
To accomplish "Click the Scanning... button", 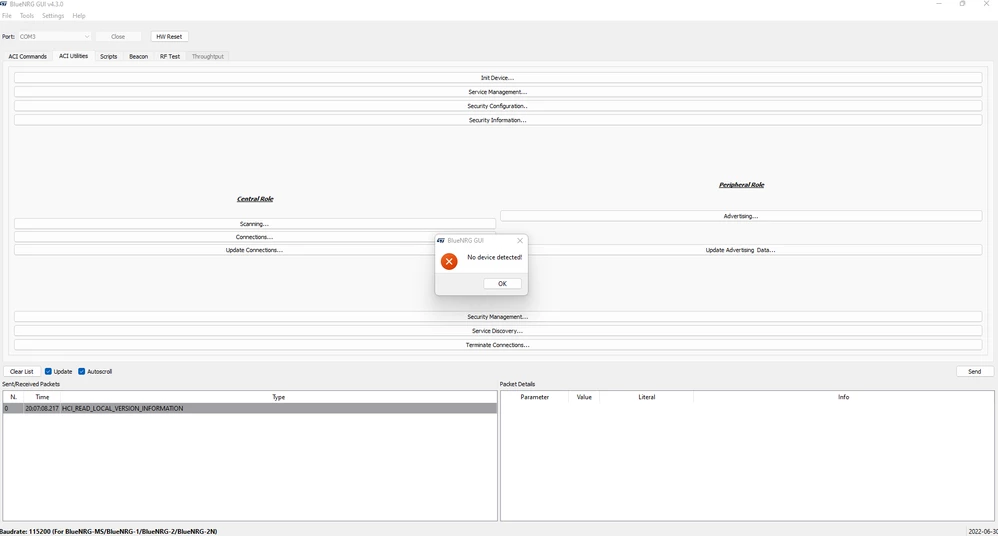I will point(255,224).
